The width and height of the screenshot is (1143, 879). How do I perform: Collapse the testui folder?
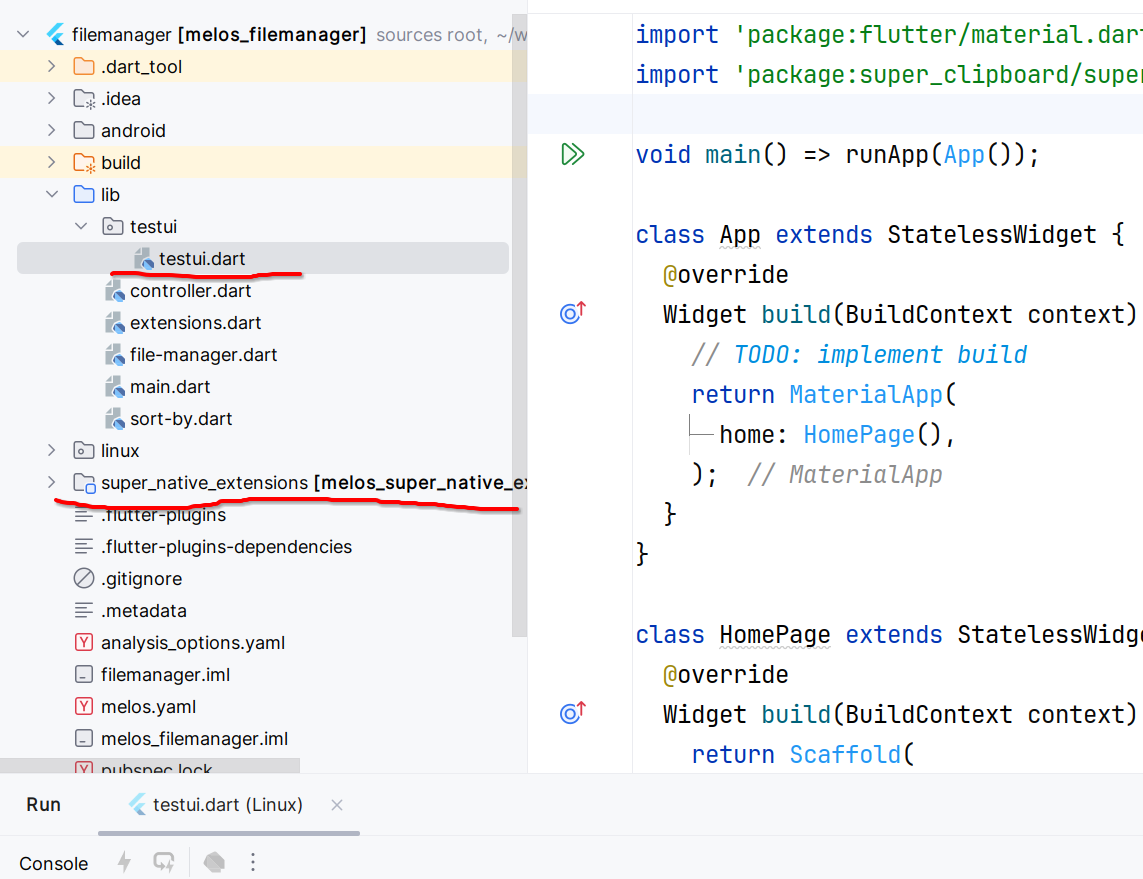(x=81, y=227)
